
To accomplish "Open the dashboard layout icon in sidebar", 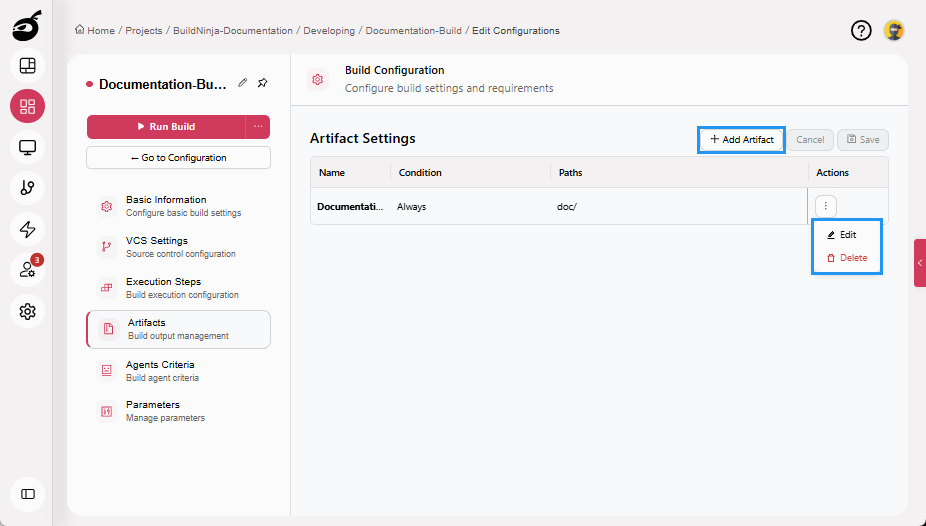I will (x=27, y=66).
